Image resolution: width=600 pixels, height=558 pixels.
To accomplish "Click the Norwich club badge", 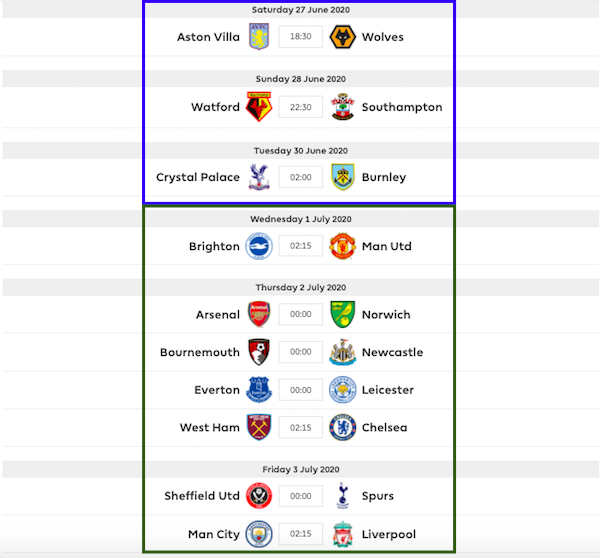I will 342,314.
